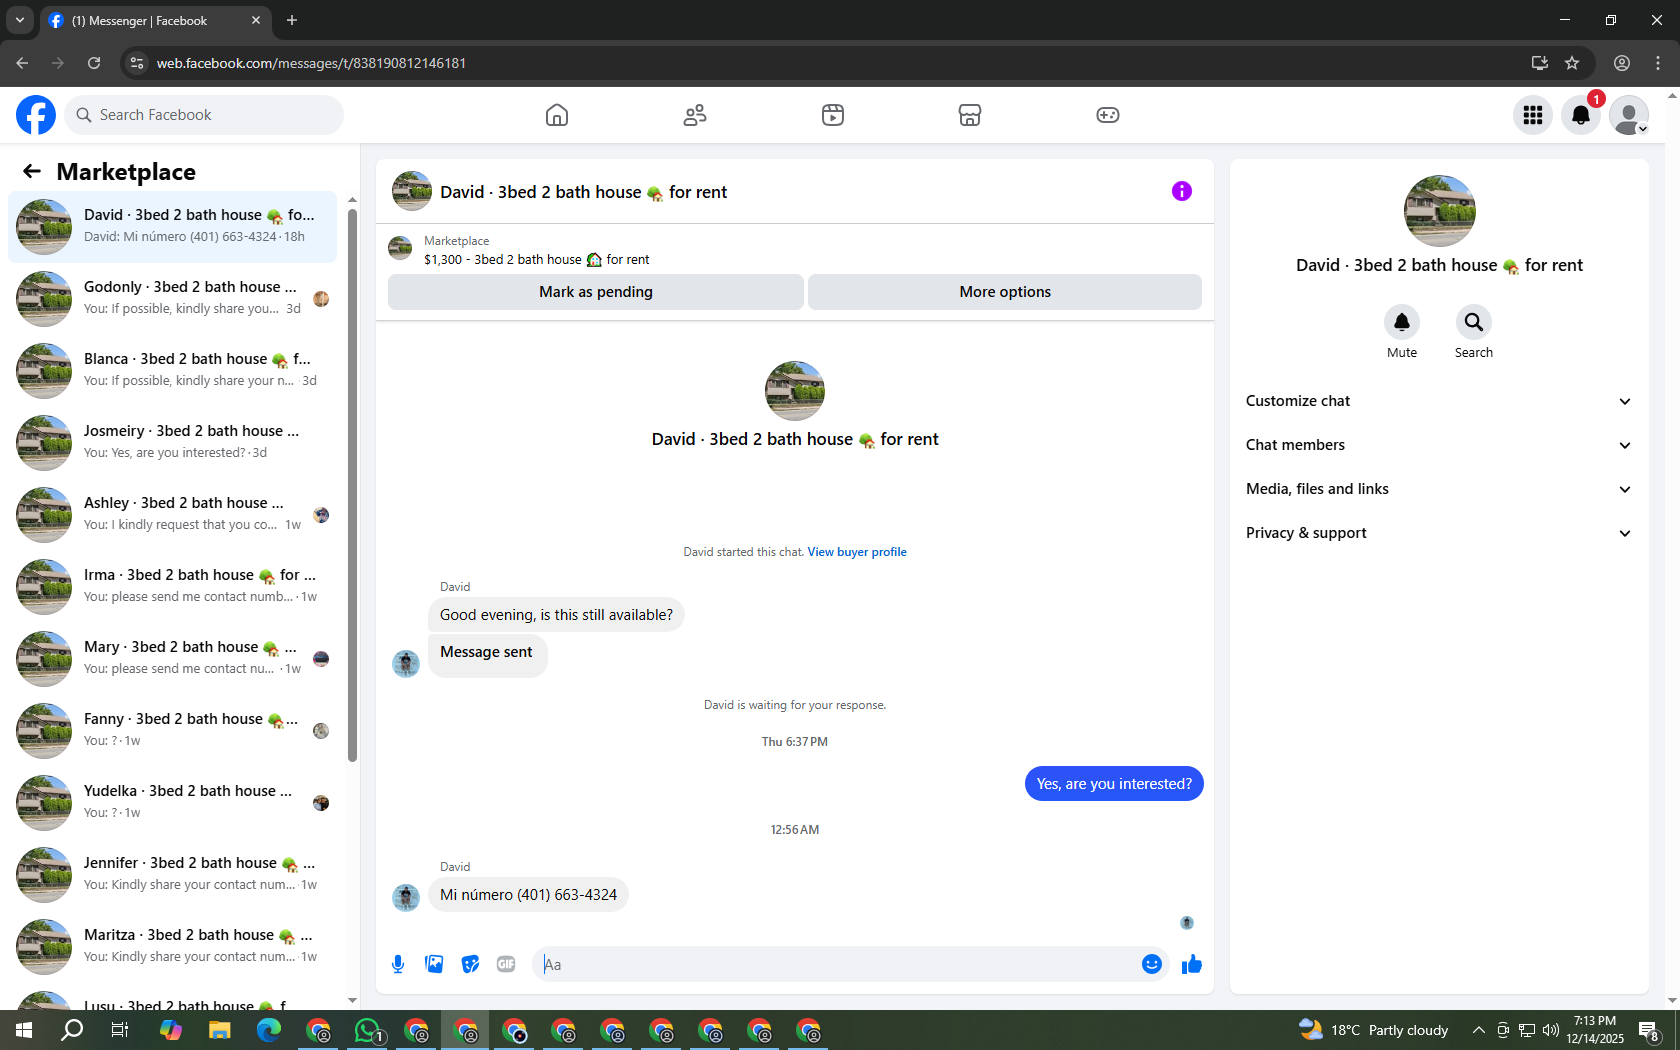This screenshot has width=1680, height=1050.
Task: Expand Privacy & support section
Action: pyautogui.click(x=1439, y=533)
